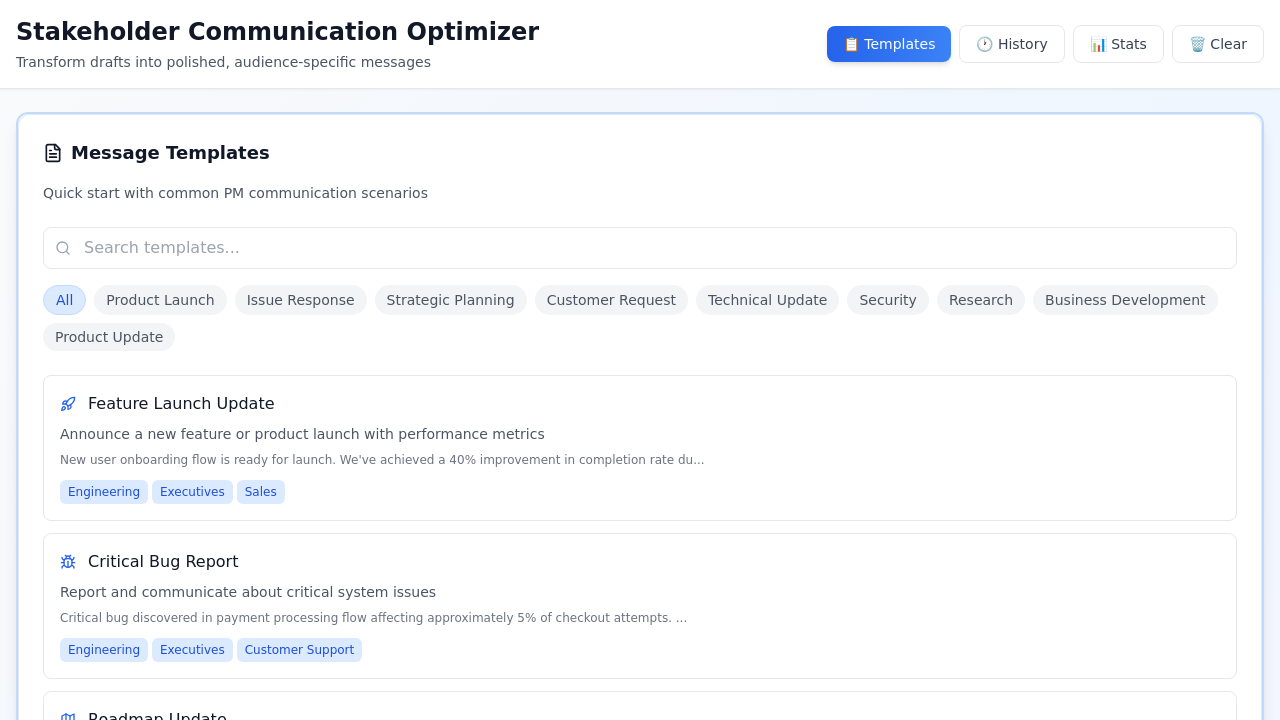Click the trash icon in the Clear button
Viewport: 1280px width, 720px height.
[x=1199, y=44]
